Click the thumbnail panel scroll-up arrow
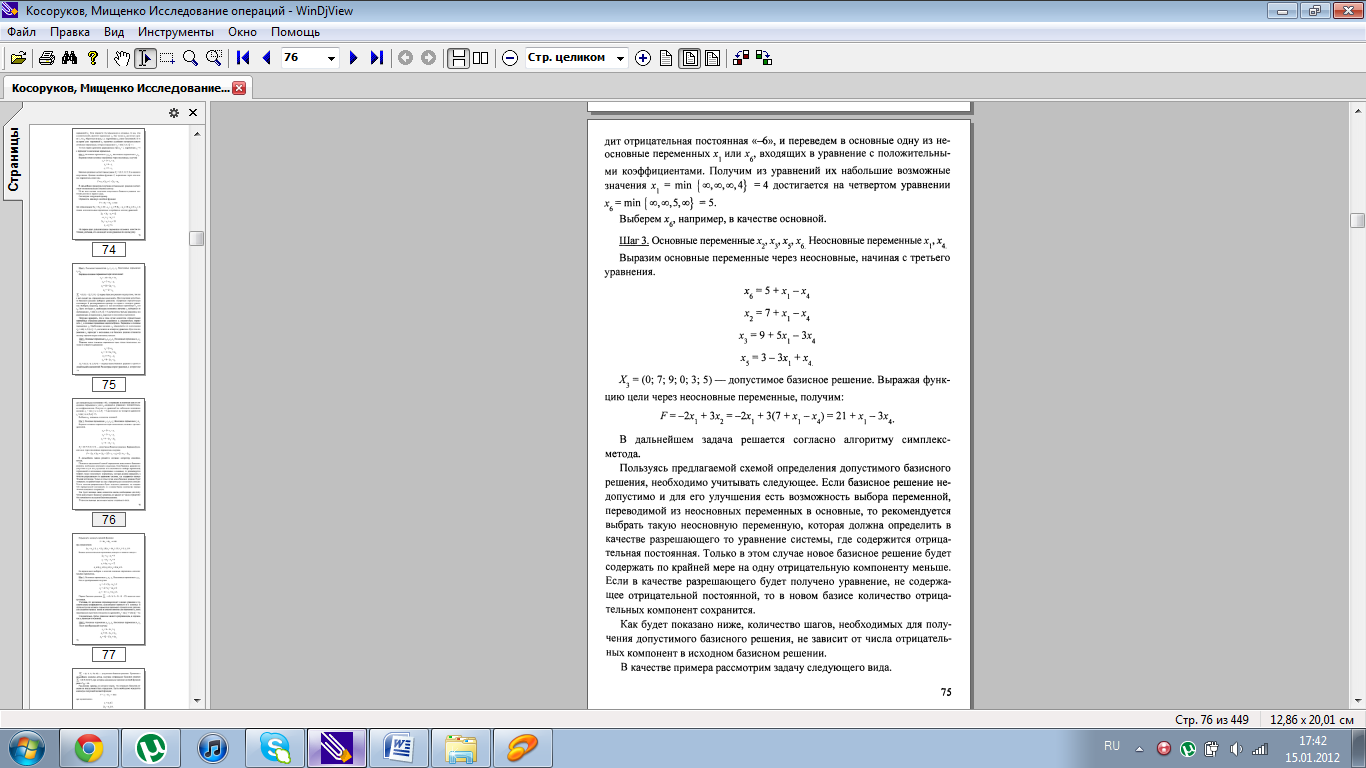 tap(197, 133)
